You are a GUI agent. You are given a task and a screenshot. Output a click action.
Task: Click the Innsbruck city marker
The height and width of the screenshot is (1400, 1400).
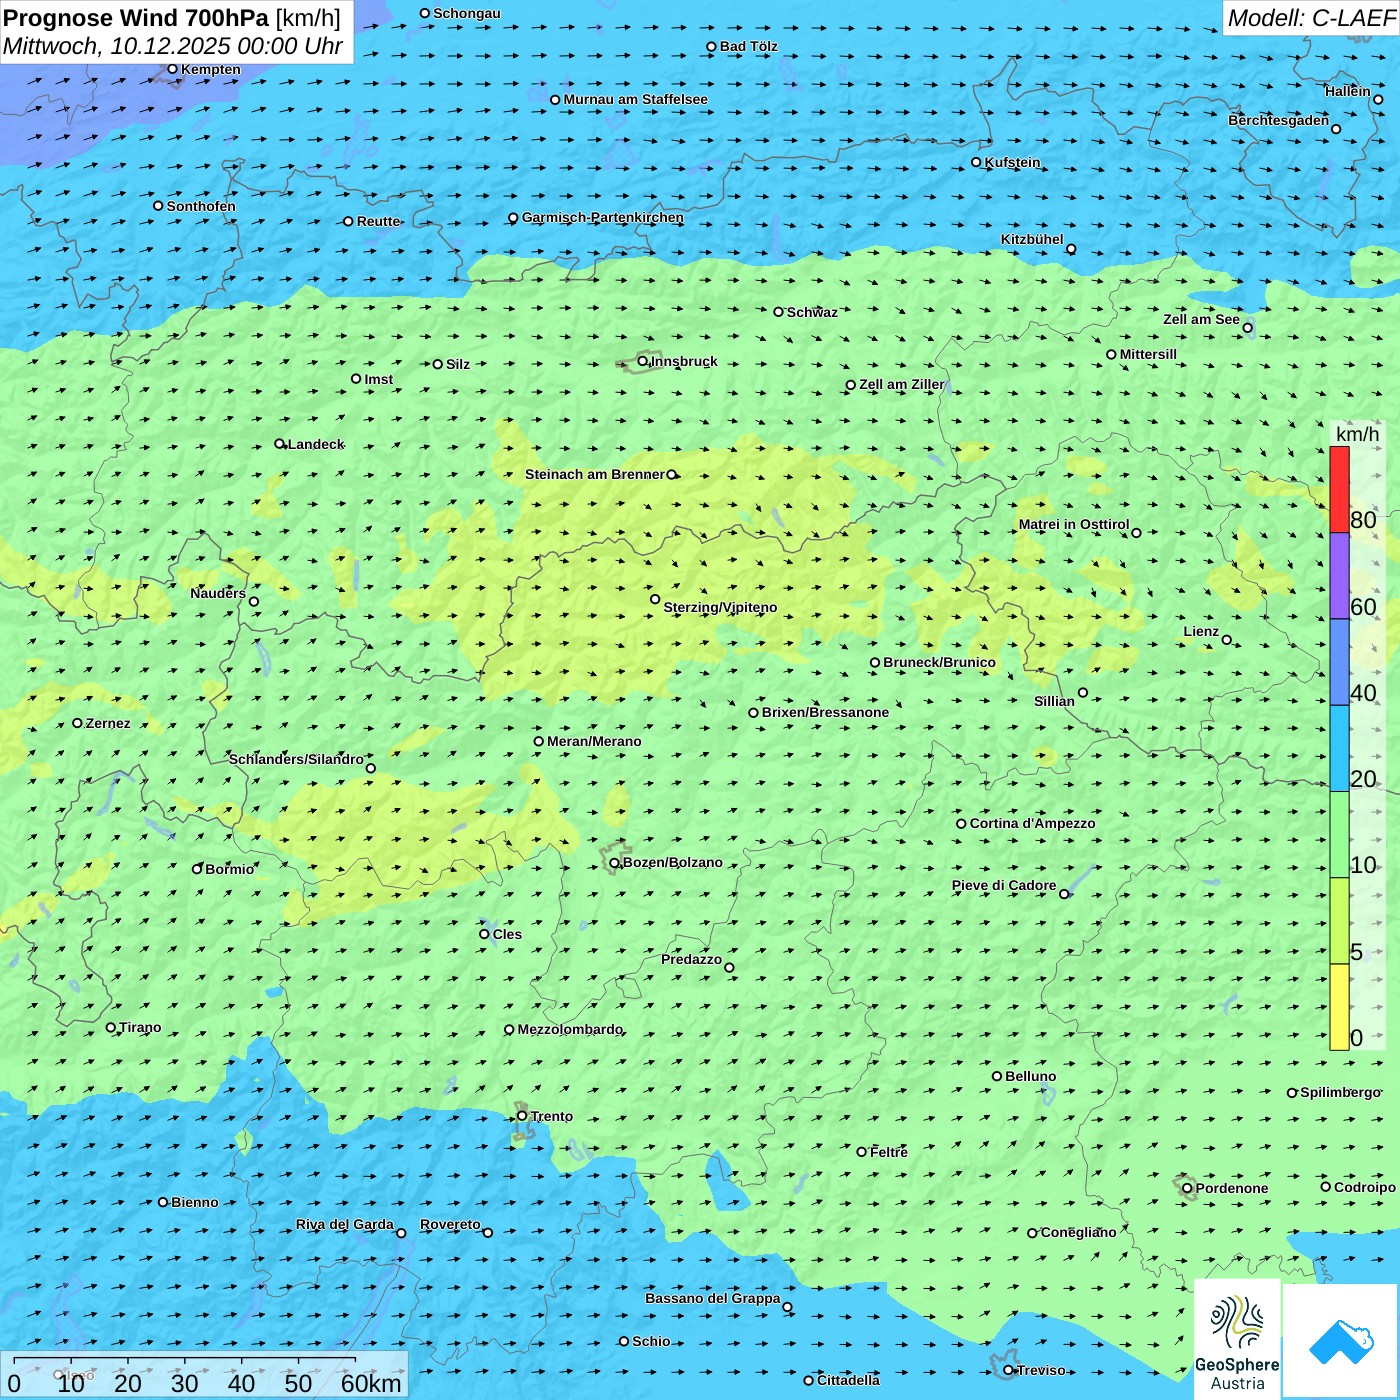[643, 361]
